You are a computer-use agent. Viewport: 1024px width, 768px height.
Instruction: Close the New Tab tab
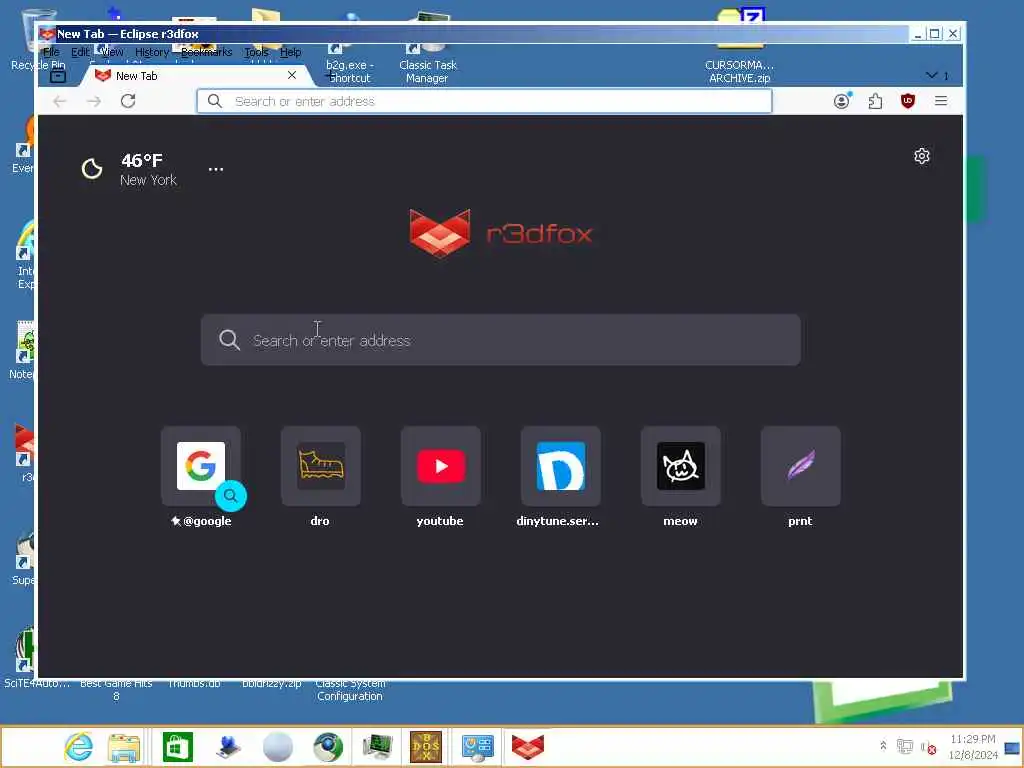coord(292,75)
